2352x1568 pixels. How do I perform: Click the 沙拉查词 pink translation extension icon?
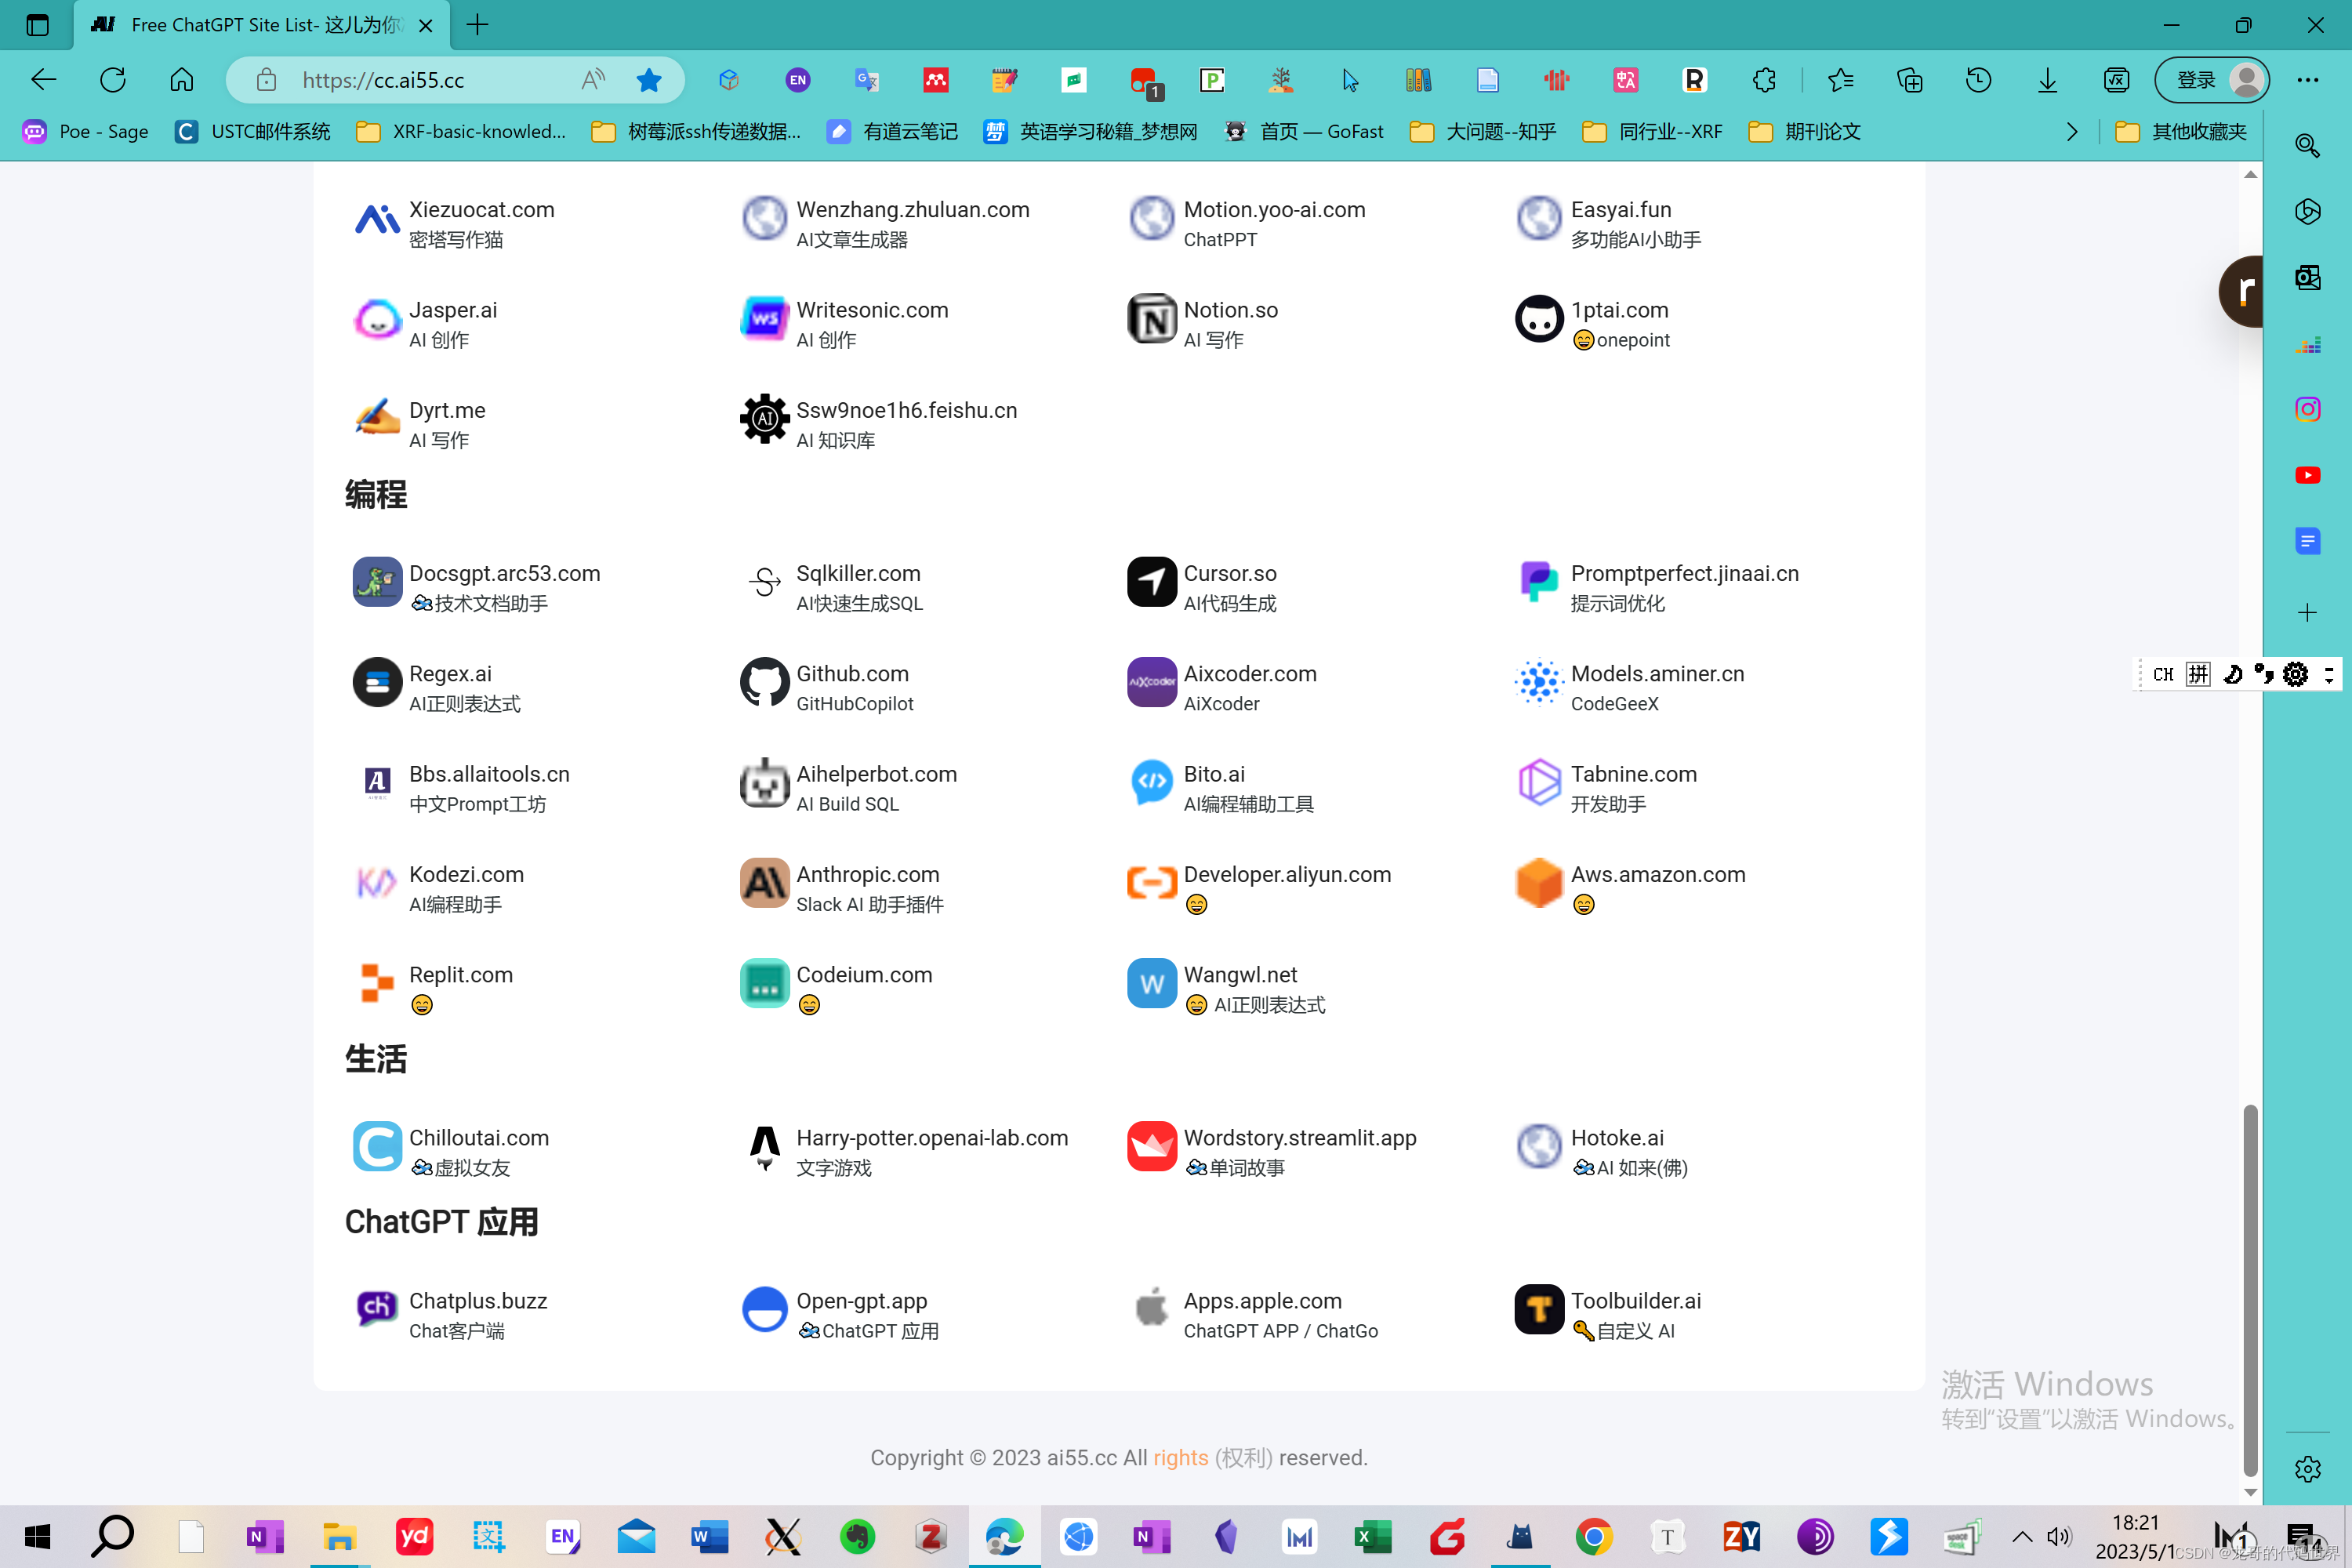[1626, 80]
